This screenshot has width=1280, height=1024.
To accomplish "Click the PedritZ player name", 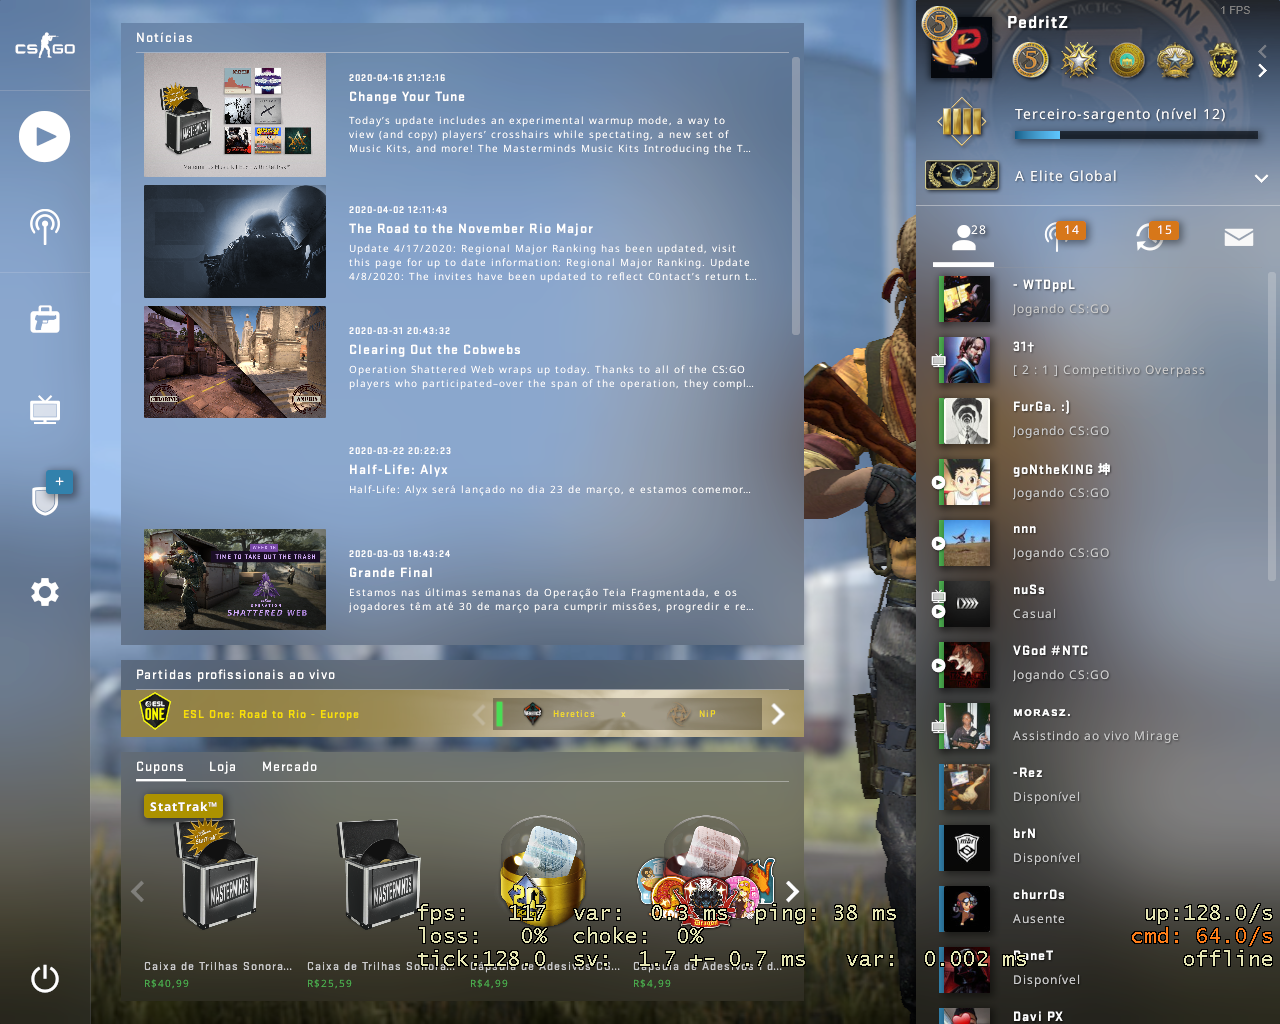I will pyautogui.click(x=1037, y=22).
